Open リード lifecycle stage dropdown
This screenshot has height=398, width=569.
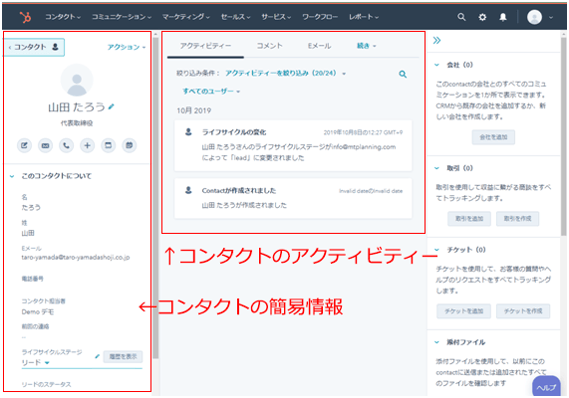(35, 362)
